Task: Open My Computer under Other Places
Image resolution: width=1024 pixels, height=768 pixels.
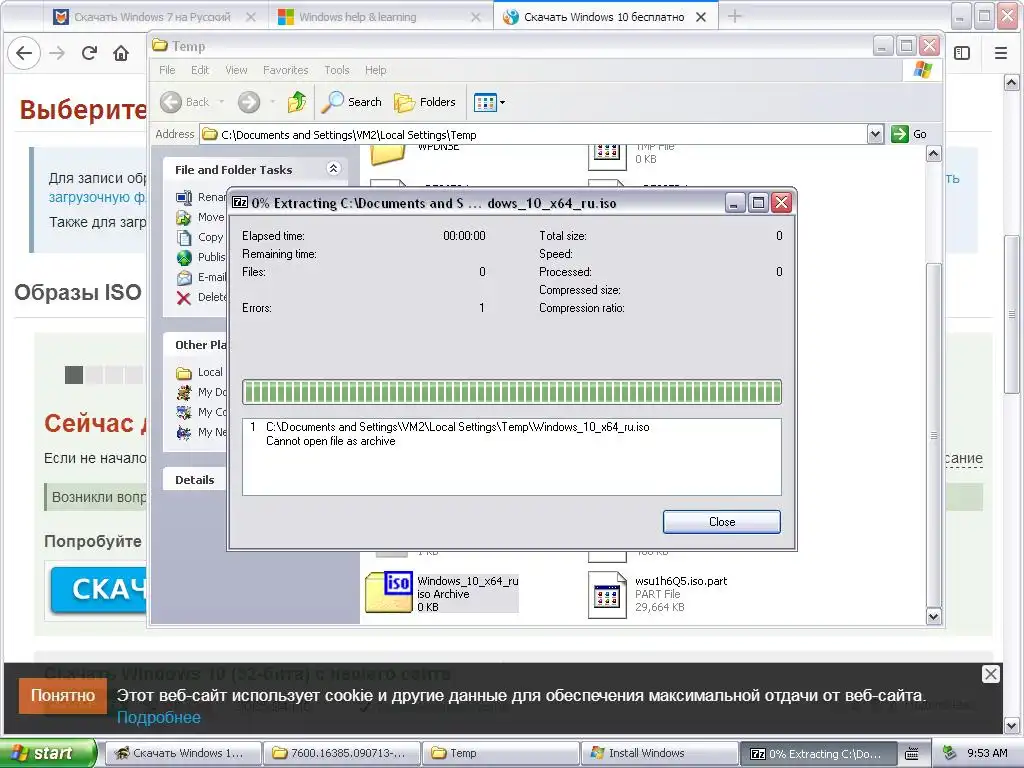Action: point(202,413)
